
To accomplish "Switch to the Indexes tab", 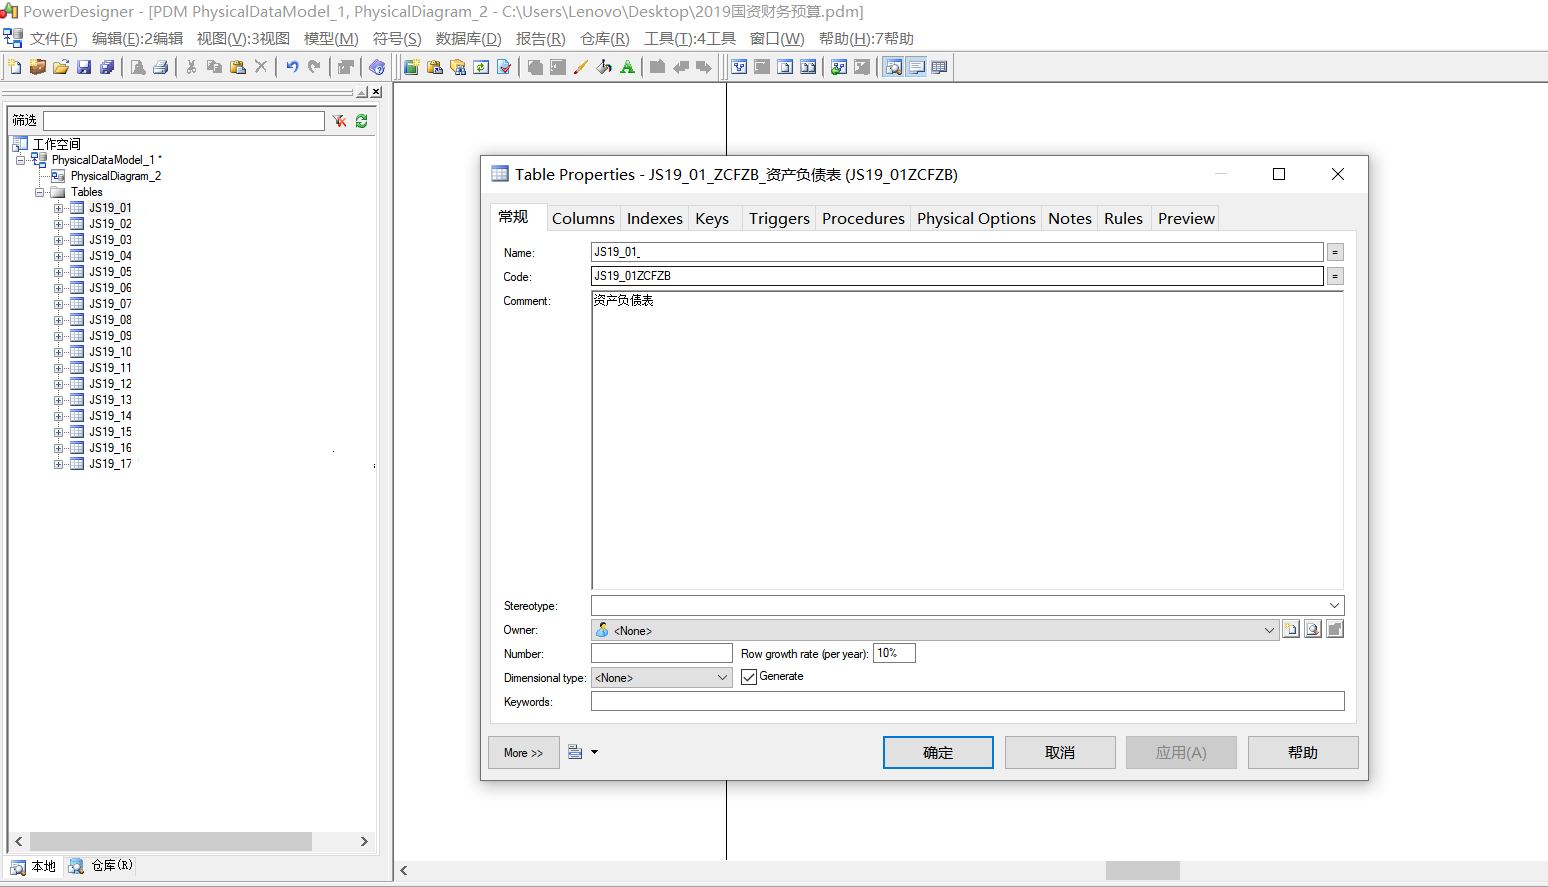I will (655, 218).
